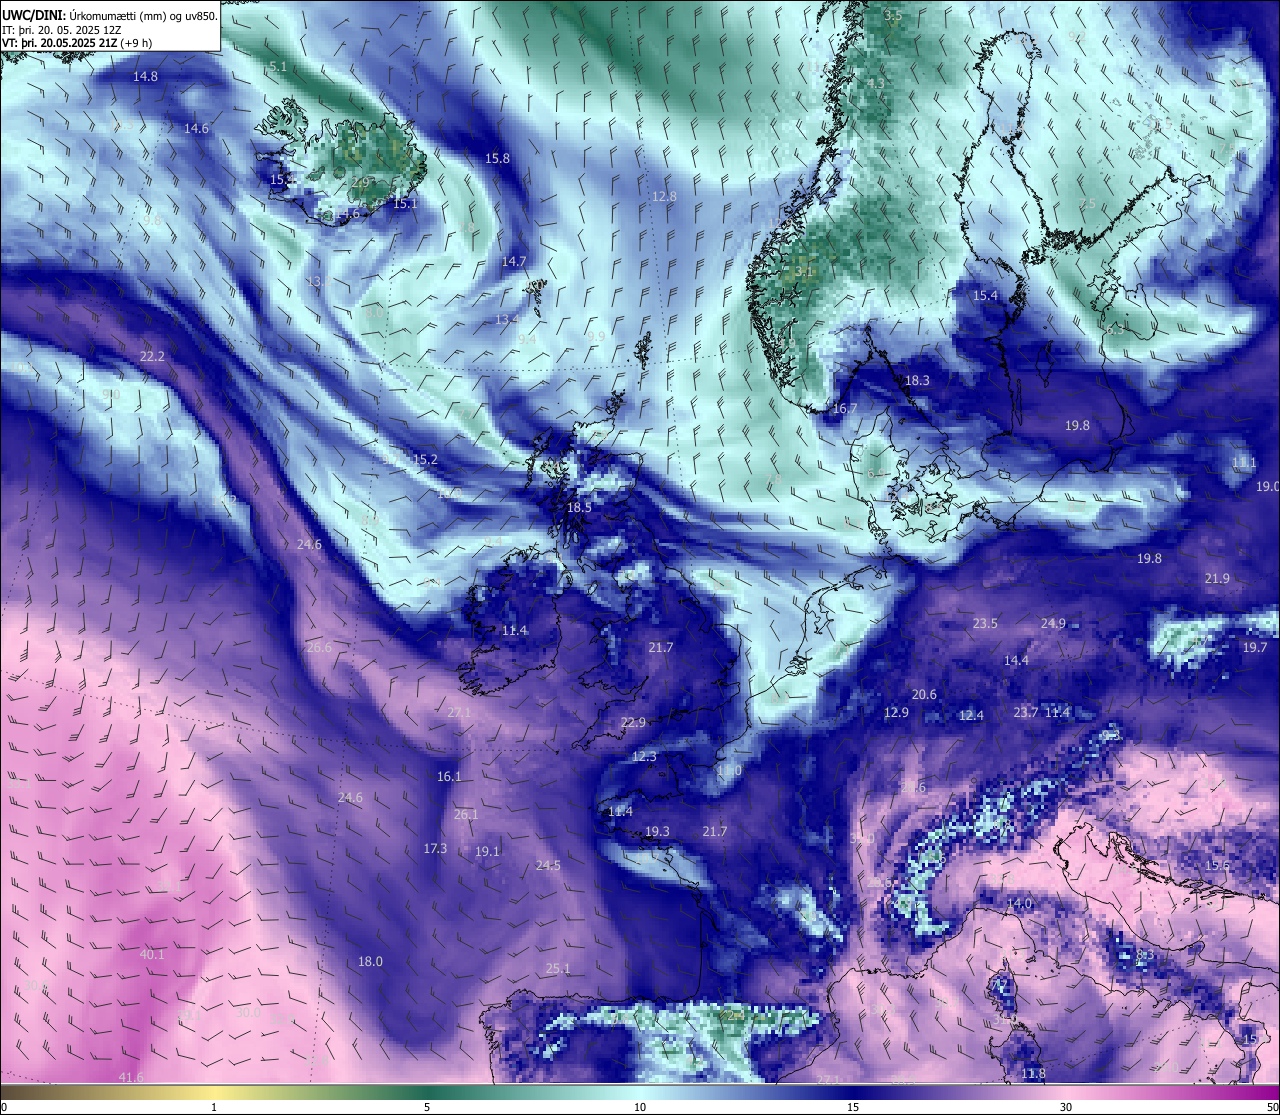Click the 23.7 value label
The image size is (1280, 1115).
tap(1025, 712)
